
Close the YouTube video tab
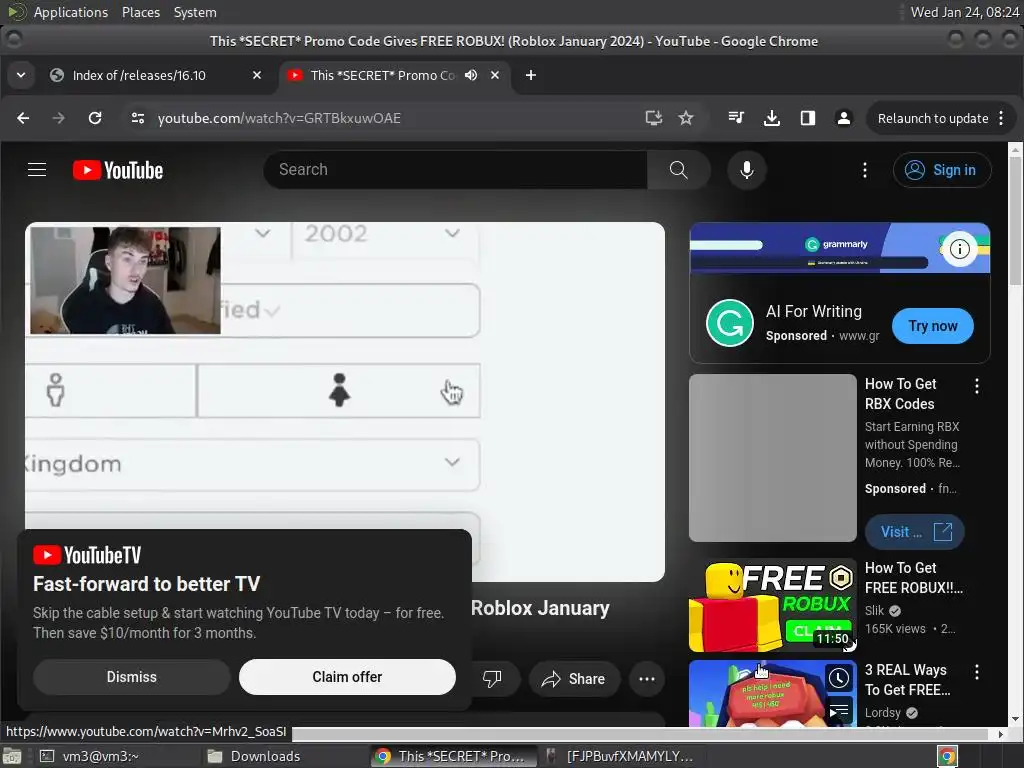click(x=495, y=75)
